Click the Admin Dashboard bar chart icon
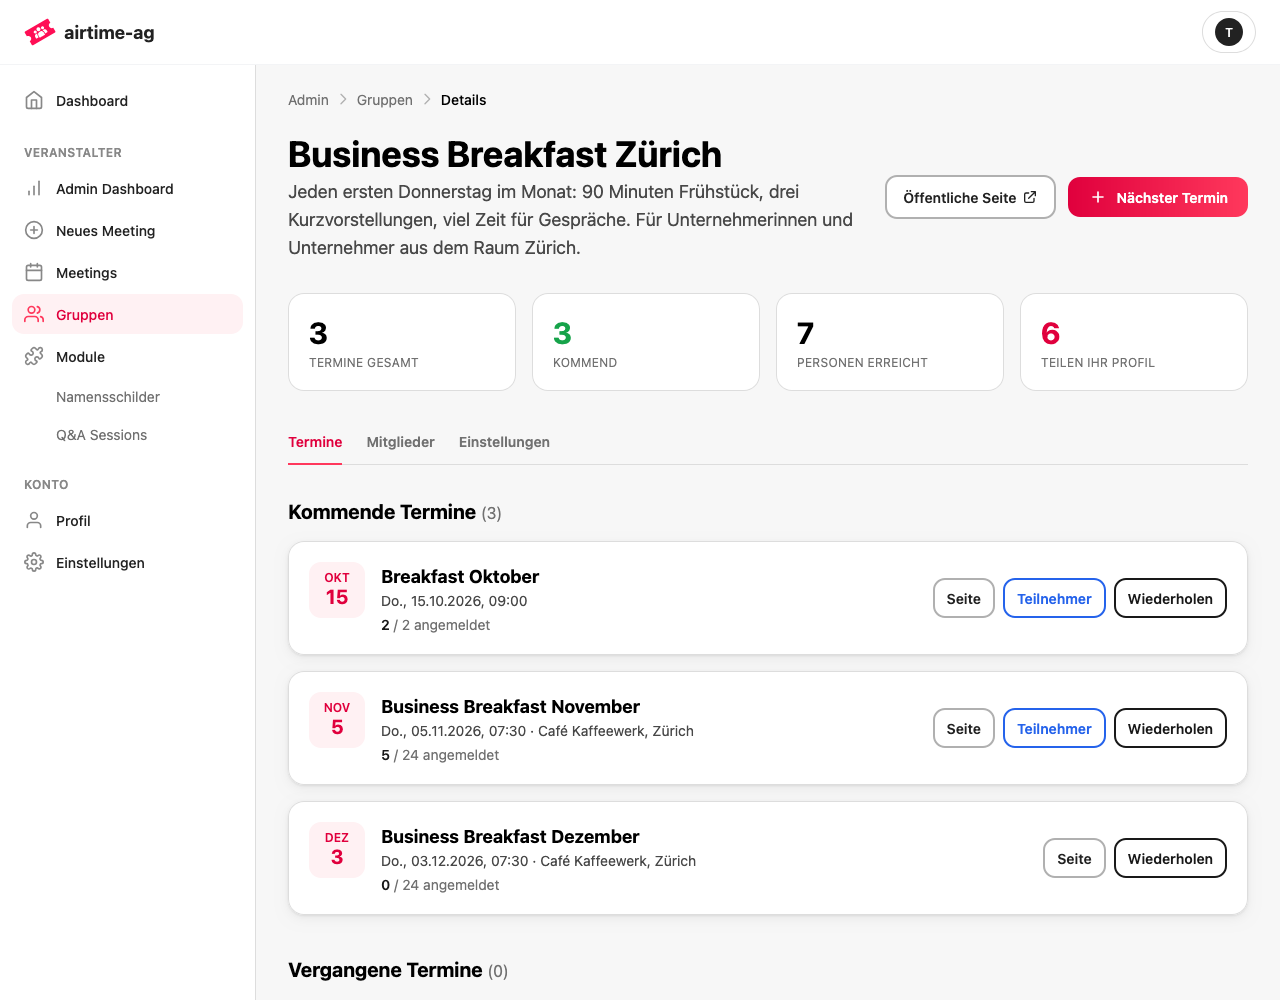This screenshot has height=1000, width=1280. [x=34, y=188]
